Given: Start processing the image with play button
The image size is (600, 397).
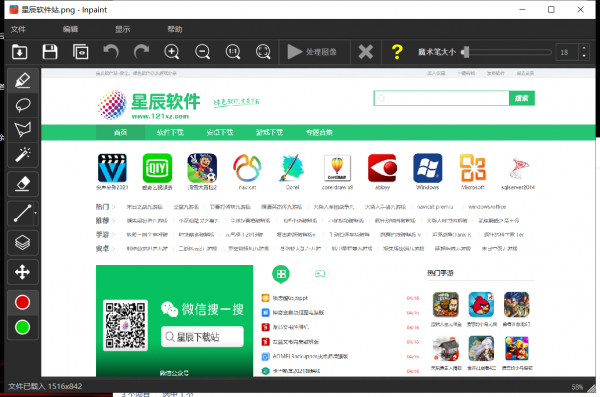Looking at the screenshot, I should (312, 52).
